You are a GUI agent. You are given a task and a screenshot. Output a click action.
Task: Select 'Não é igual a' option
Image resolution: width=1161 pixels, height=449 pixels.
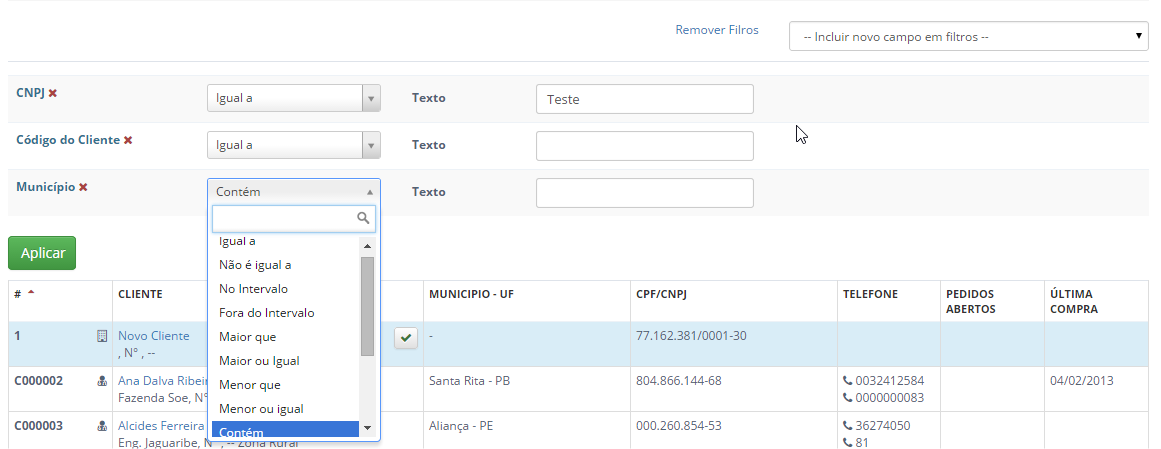pyautogui.click(x=255, y=265)
